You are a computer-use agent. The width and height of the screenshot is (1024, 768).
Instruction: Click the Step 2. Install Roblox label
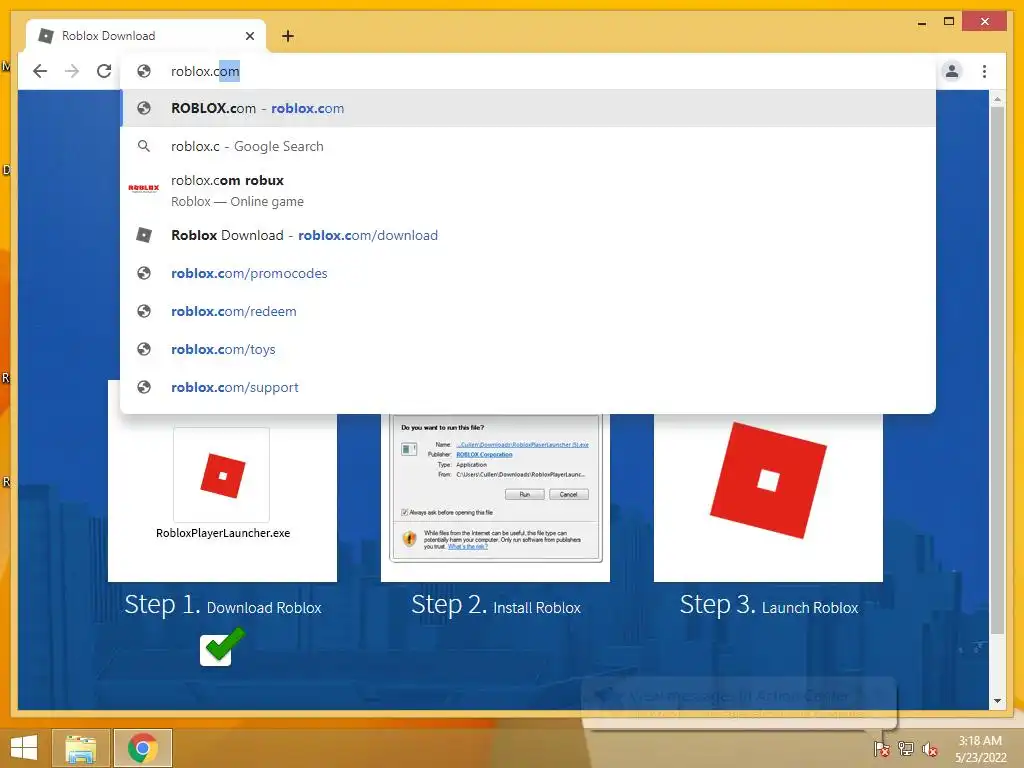coord(496,605)
